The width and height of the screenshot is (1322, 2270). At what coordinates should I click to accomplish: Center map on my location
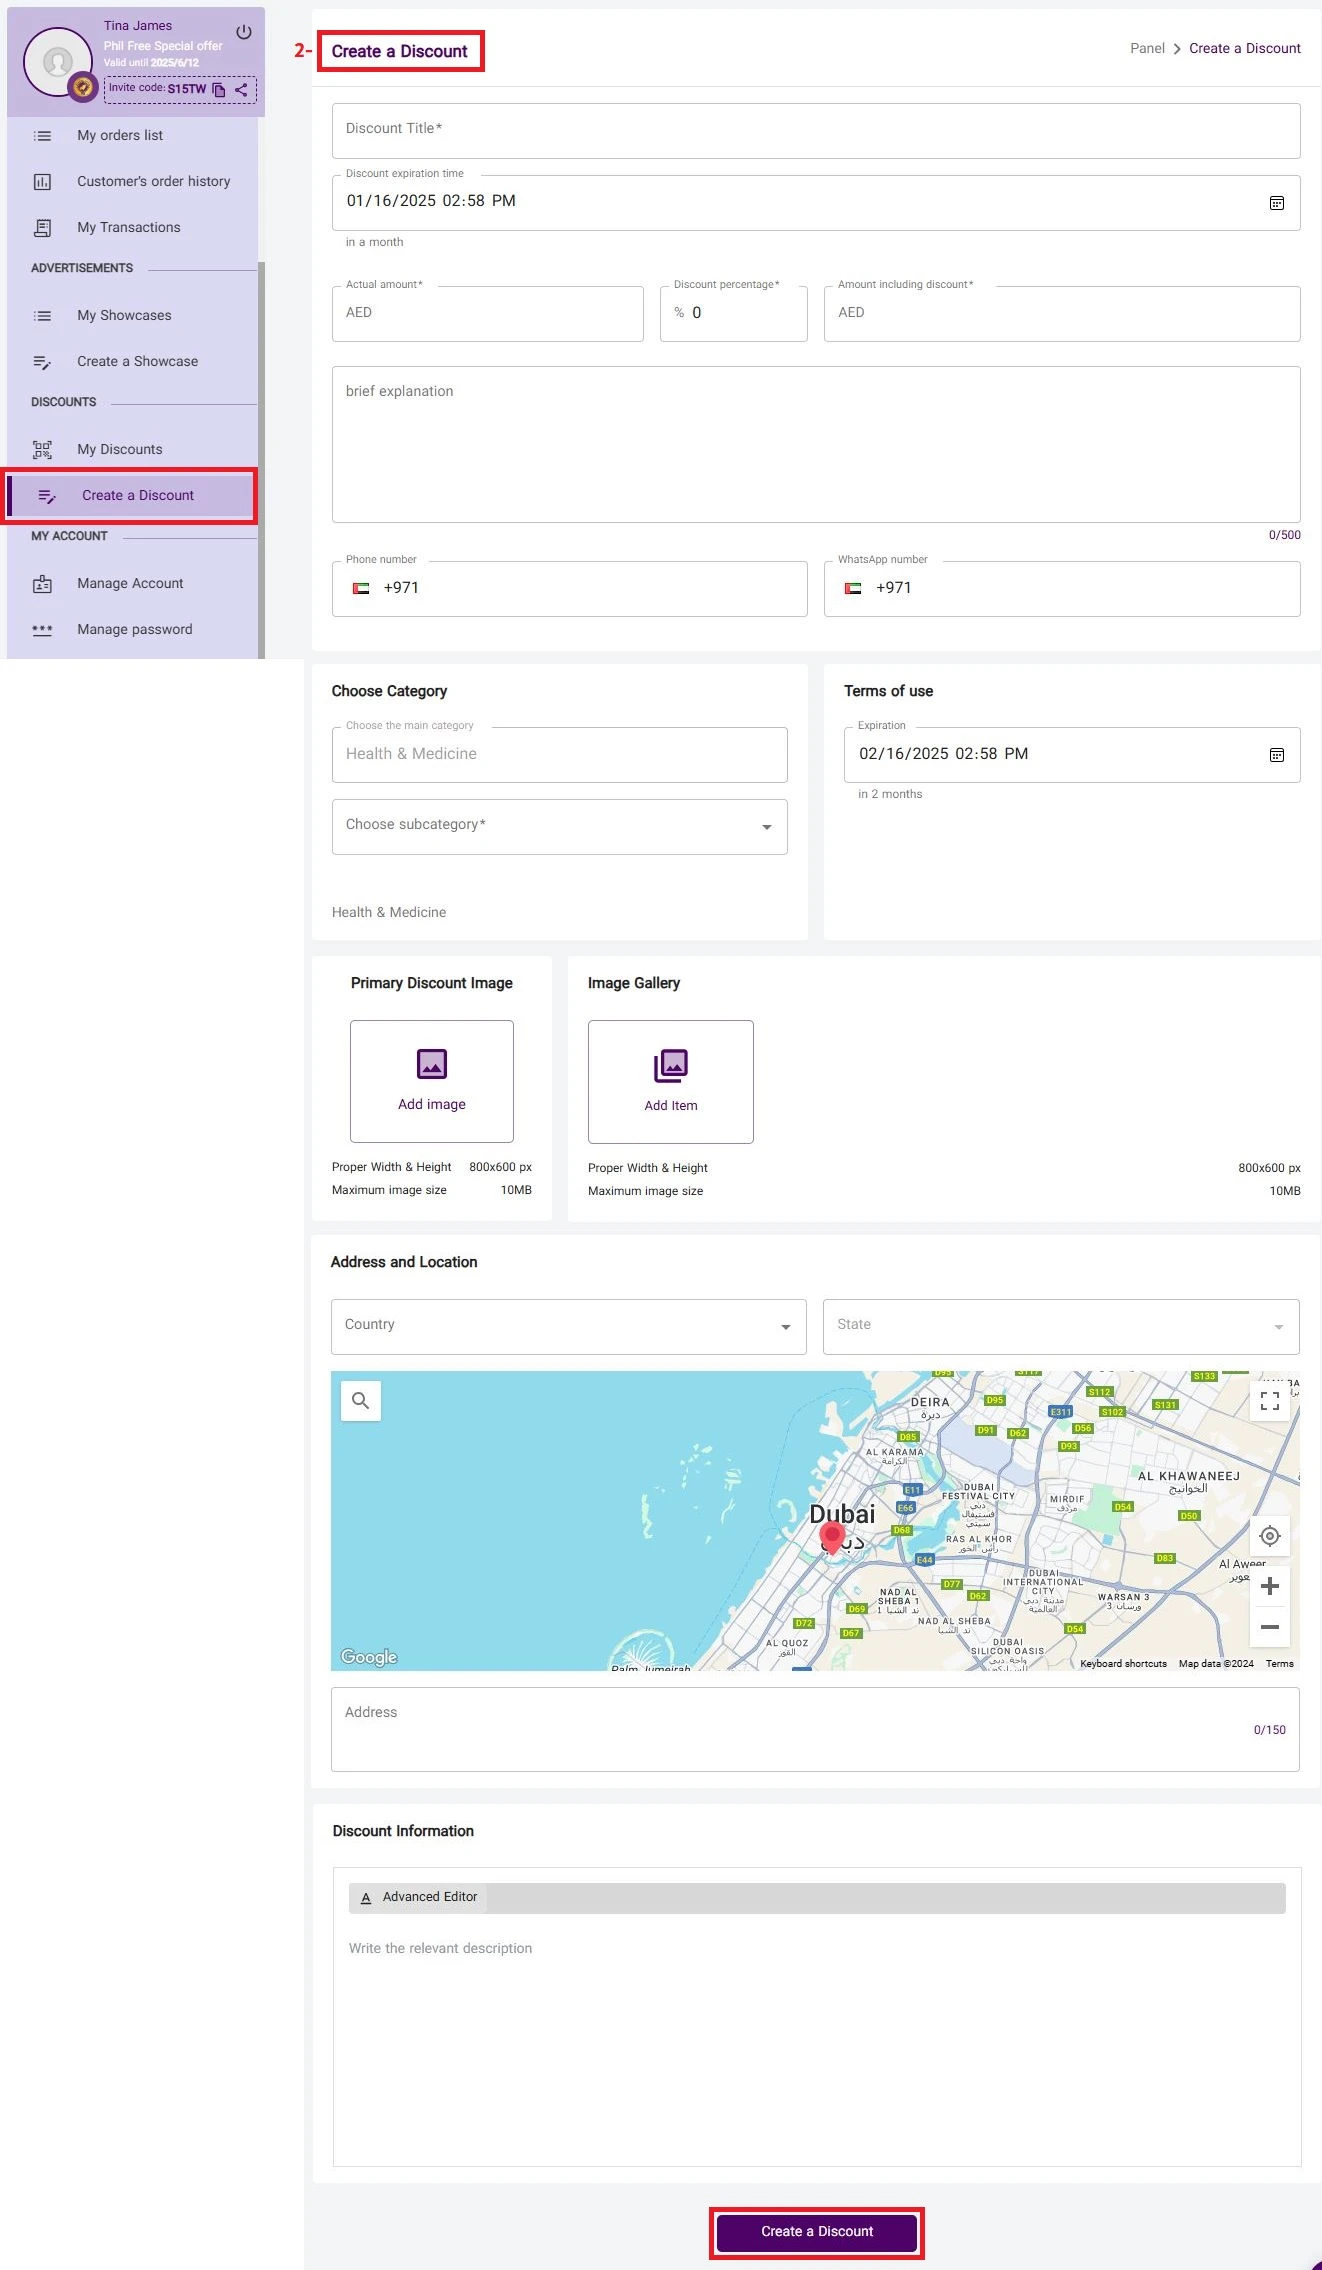[x=1269, y=1536]
